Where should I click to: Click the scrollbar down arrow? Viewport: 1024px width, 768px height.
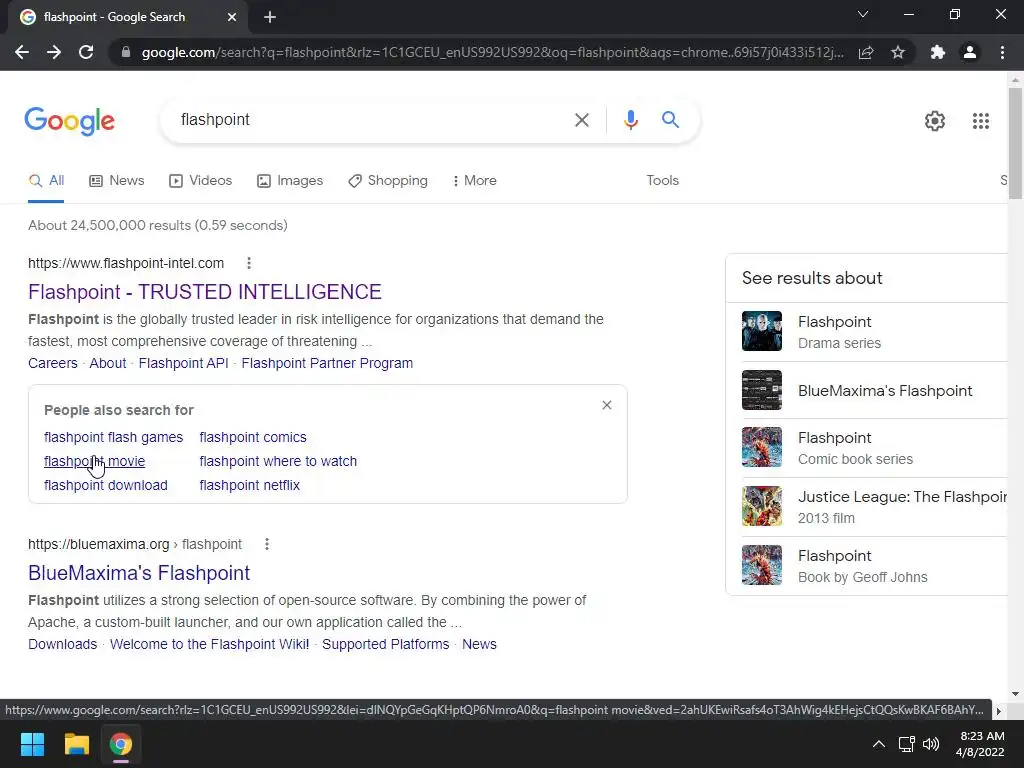(x=1015, y=694)
